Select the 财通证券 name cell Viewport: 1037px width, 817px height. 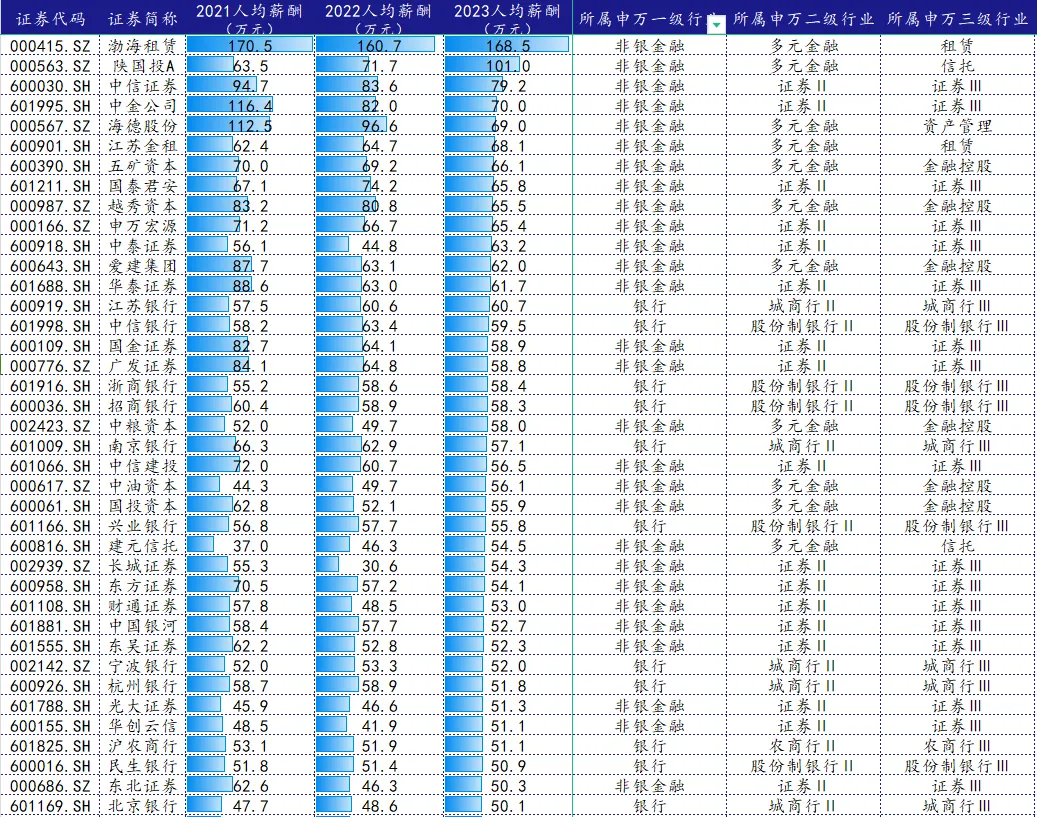click(x=143, y=606)
